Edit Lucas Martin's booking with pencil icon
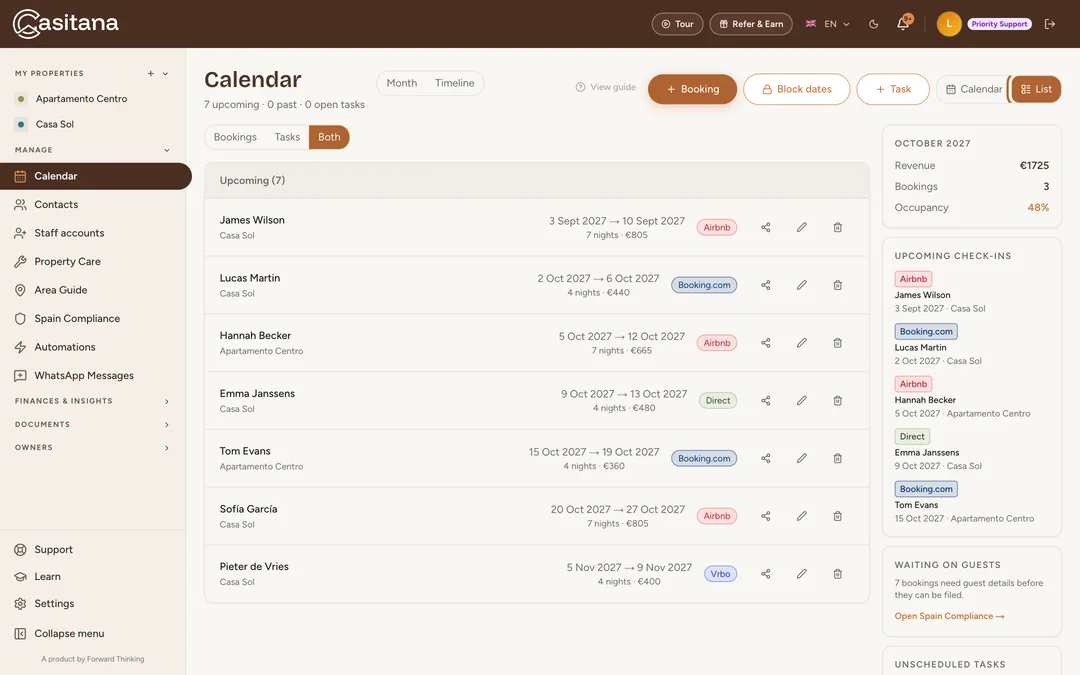This screenshot has height=675, width=1080. 802,285
